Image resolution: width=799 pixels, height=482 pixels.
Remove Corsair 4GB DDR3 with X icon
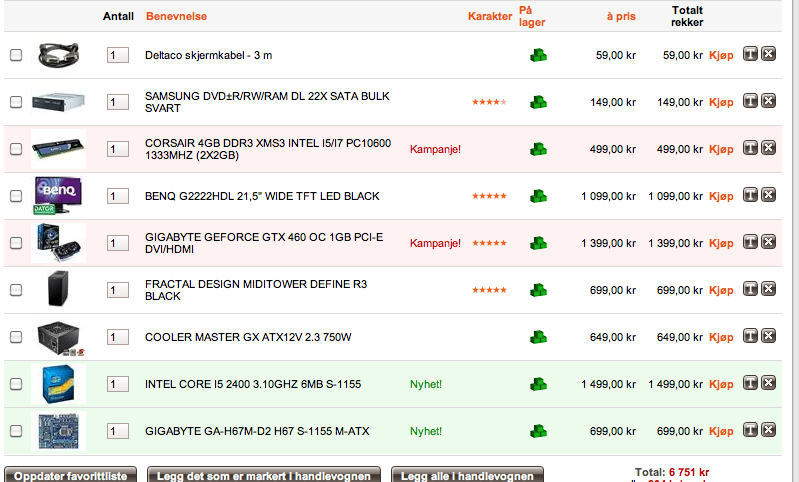click(x=768, y=148)
